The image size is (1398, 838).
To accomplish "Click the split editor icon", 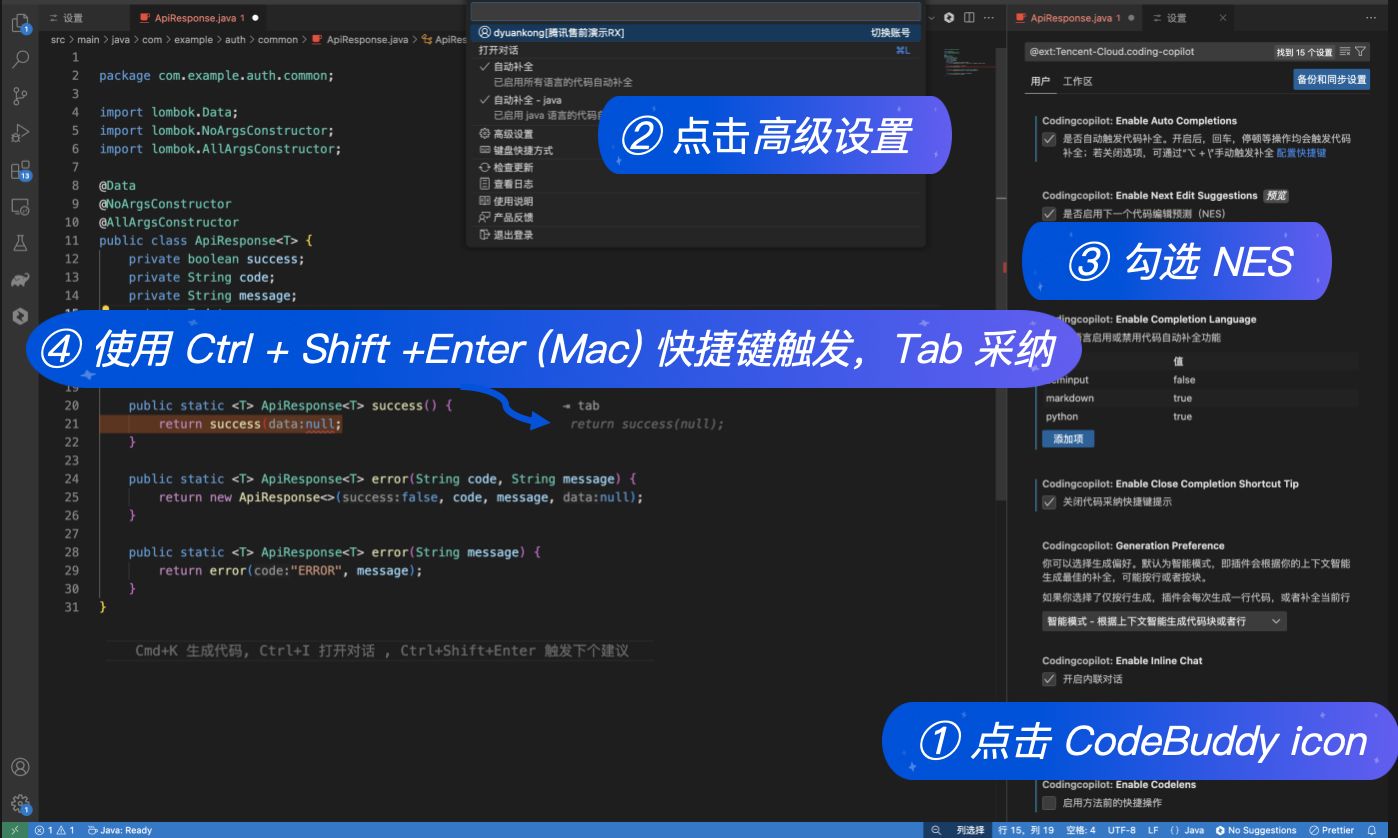I will tap(967, 18).
